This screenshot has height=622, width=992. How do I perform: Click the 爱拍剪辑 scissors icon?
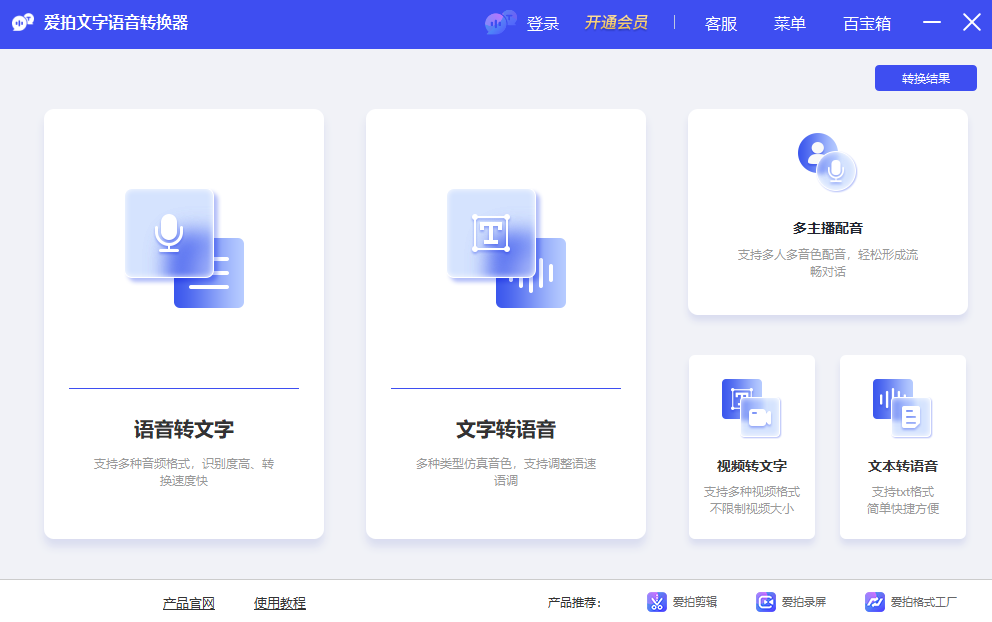pos(657,603)
